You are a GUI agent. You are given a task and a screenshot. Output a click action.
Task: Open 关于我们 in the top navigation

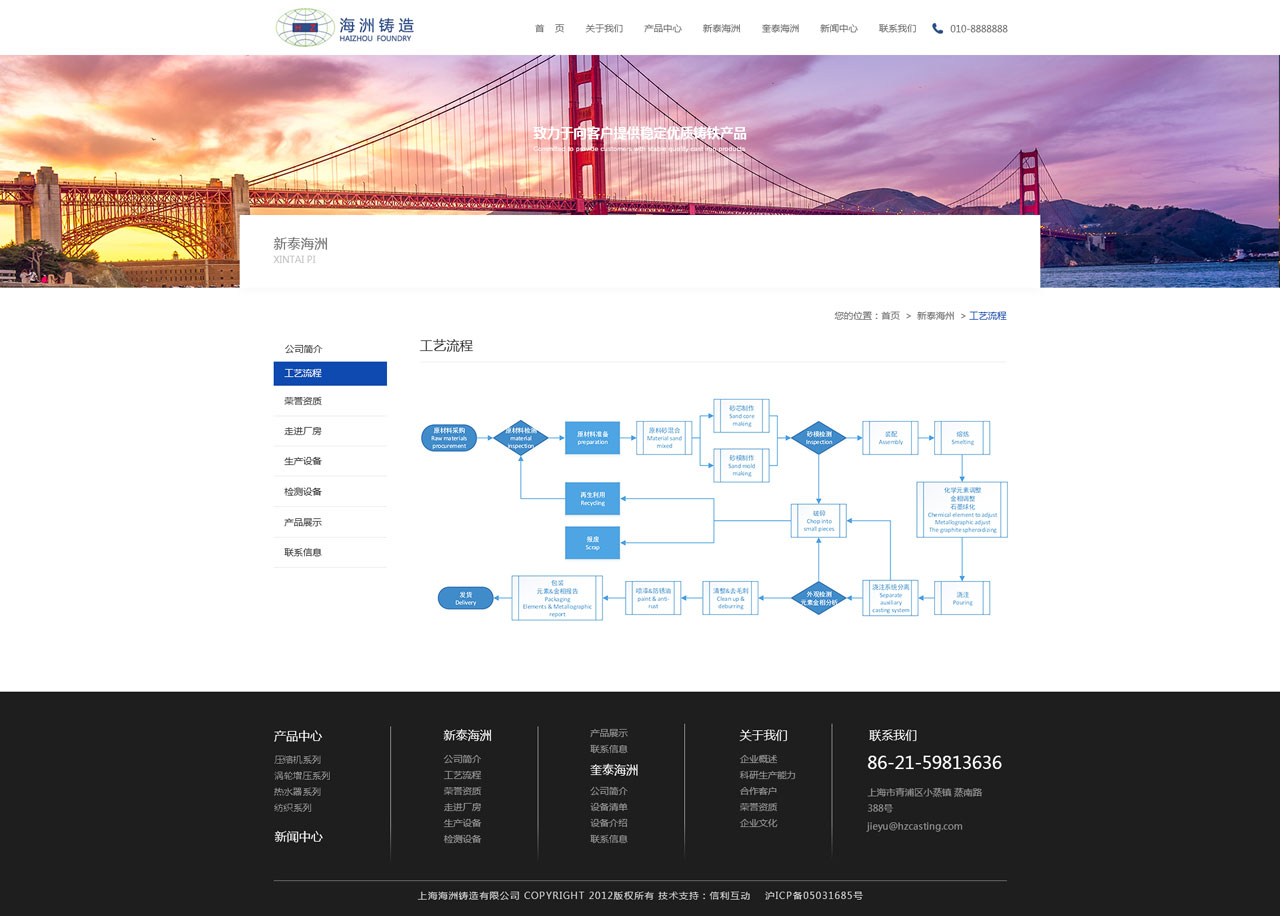pos(604,29)
